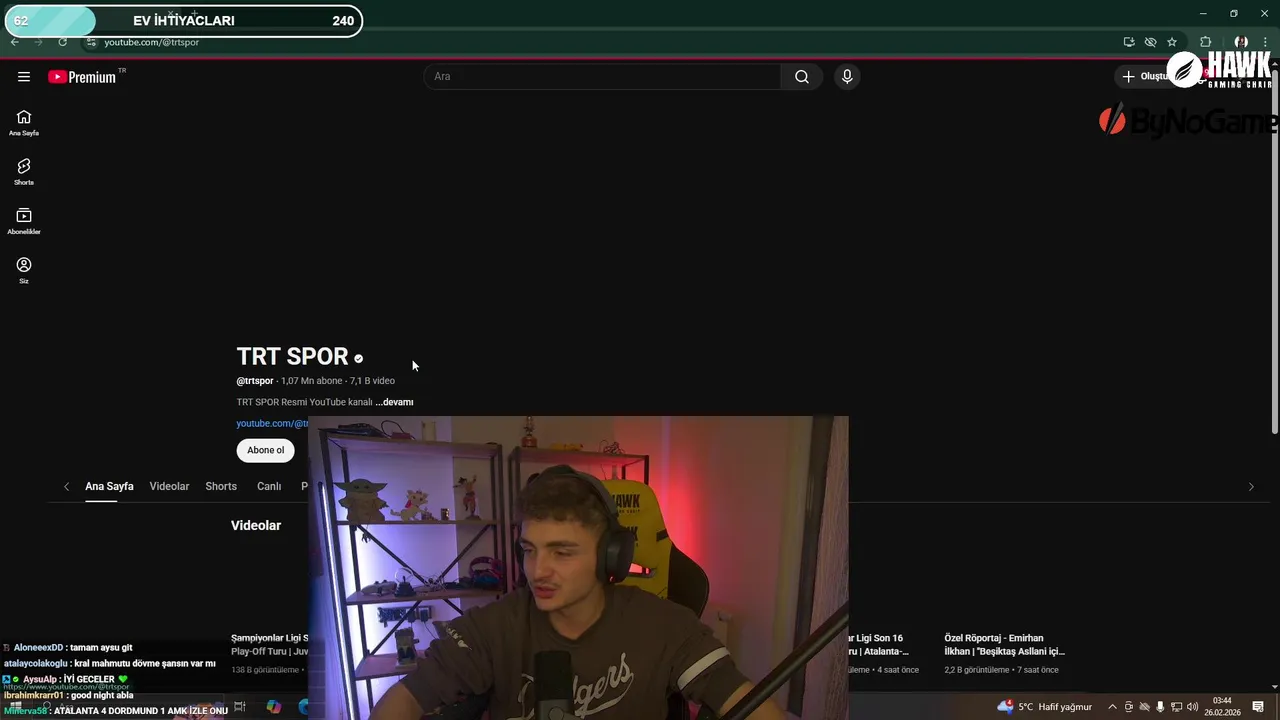
Task: Open the Windows notification center
Action: point(1258,707)
